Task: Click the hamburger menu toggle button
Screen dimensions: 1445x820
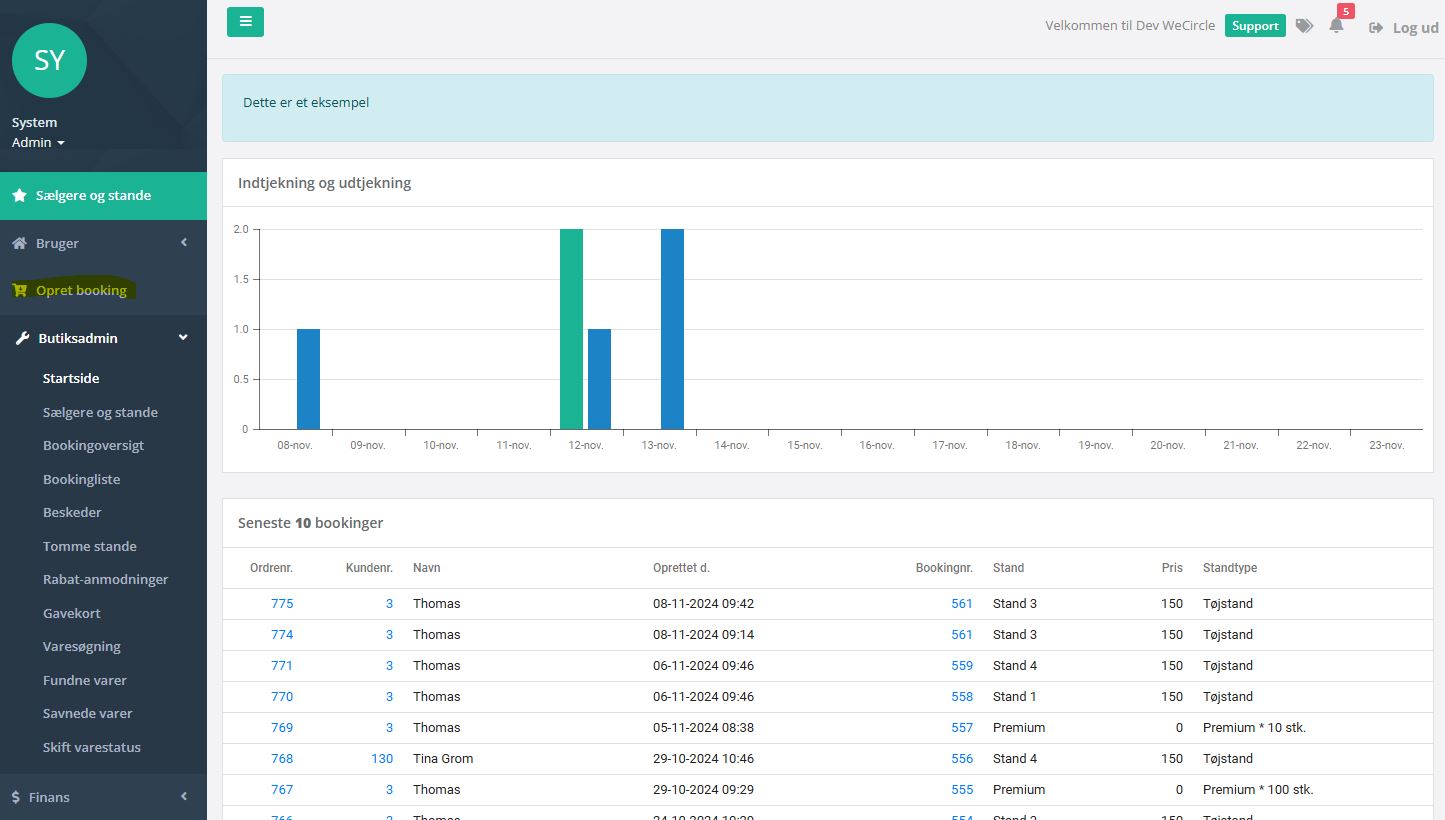Action: pyautogui.click(x=245, y=22)
